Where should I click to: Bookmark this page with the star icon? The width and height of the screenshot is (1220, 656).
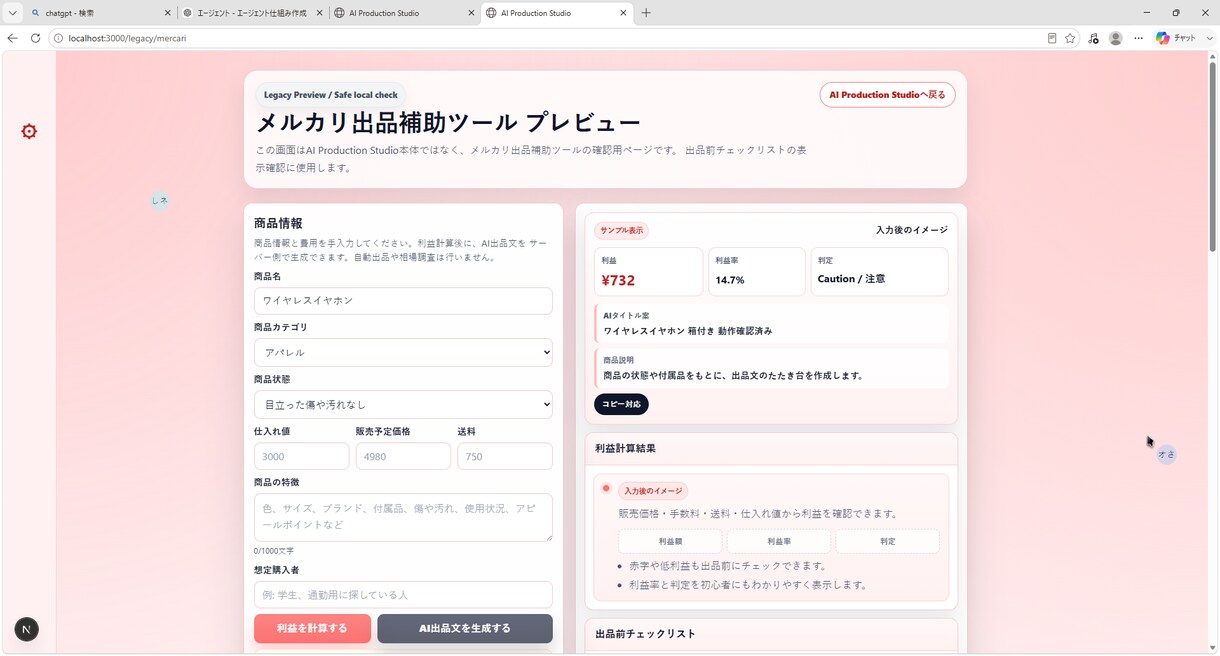(x=1070, y=38)
